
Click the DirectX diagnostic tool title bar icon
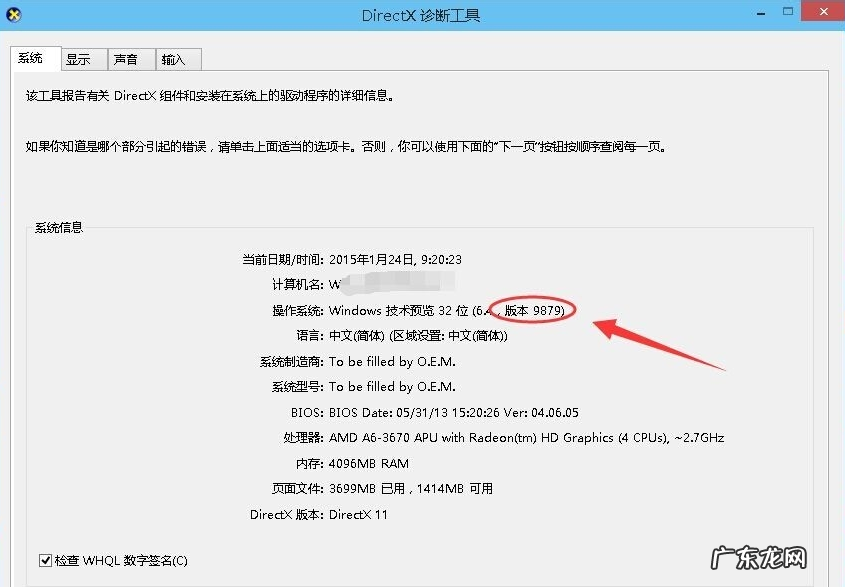(x=13, y=14)
